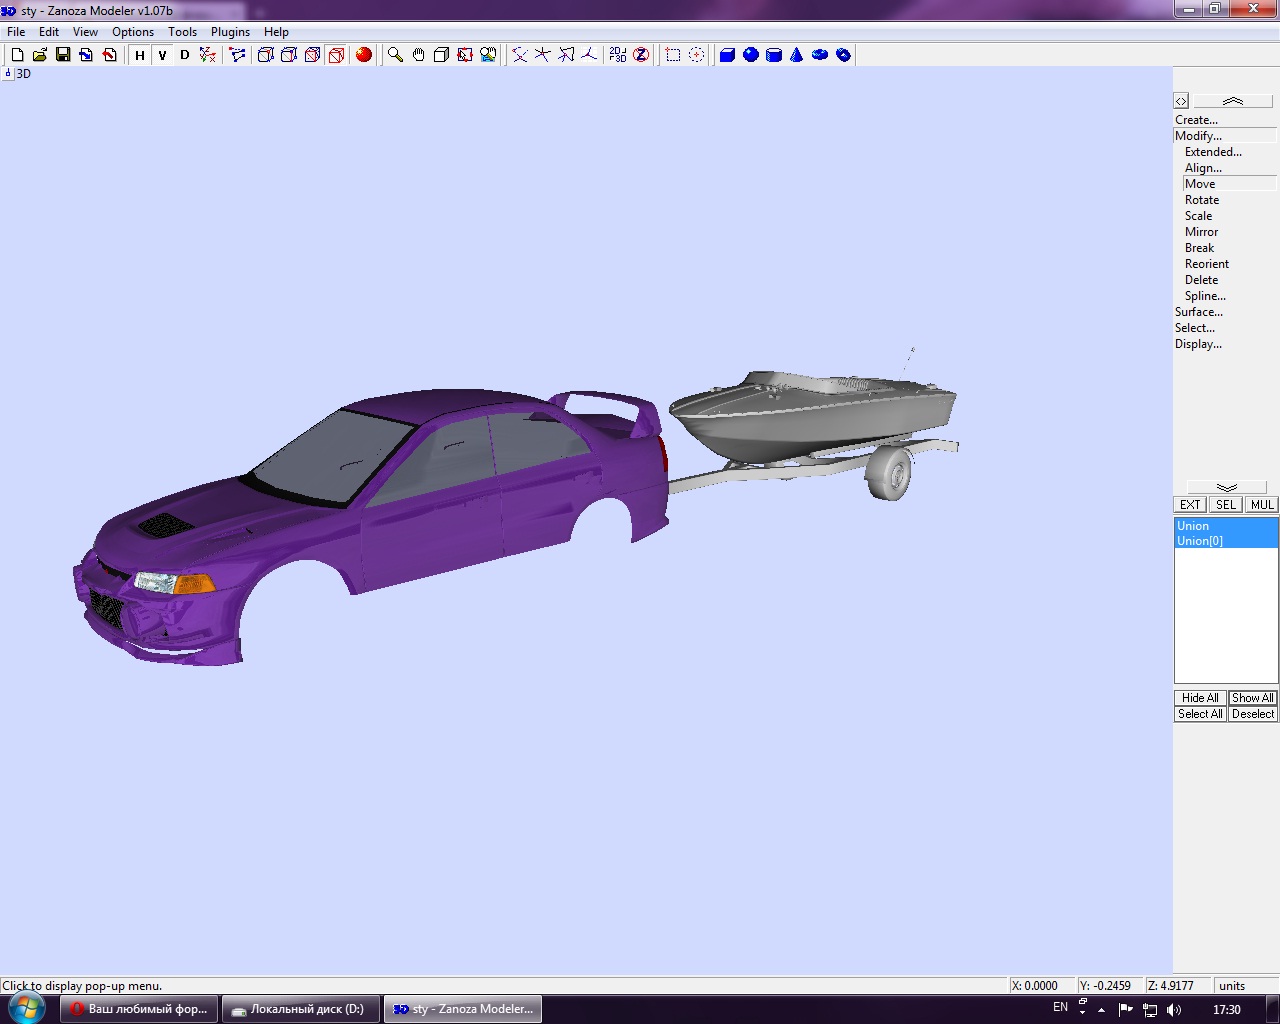Create the last blue ring-shaped primitive
Screen dimensions: 1280x1024
click(x=843, y=55)
